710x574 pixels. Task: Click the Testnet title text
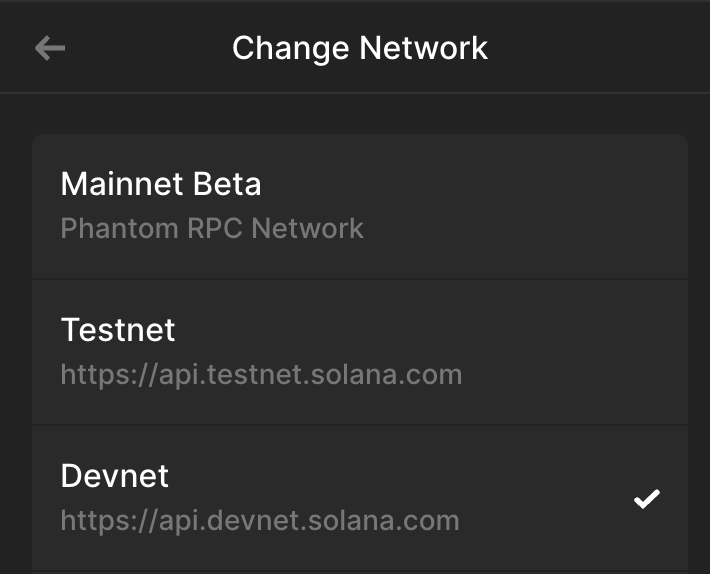118,330
